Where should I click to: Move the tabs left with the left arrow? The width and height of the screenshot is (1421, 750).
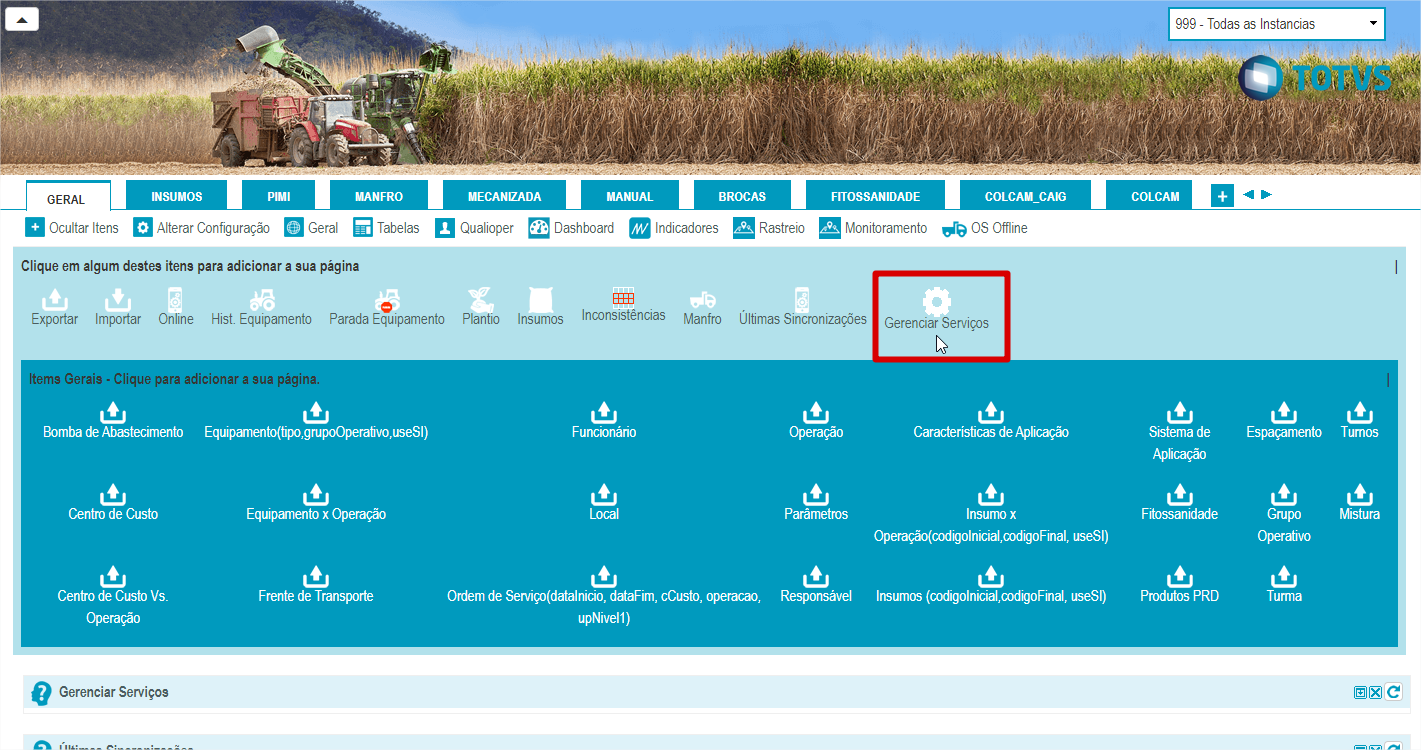(1248, 195)
